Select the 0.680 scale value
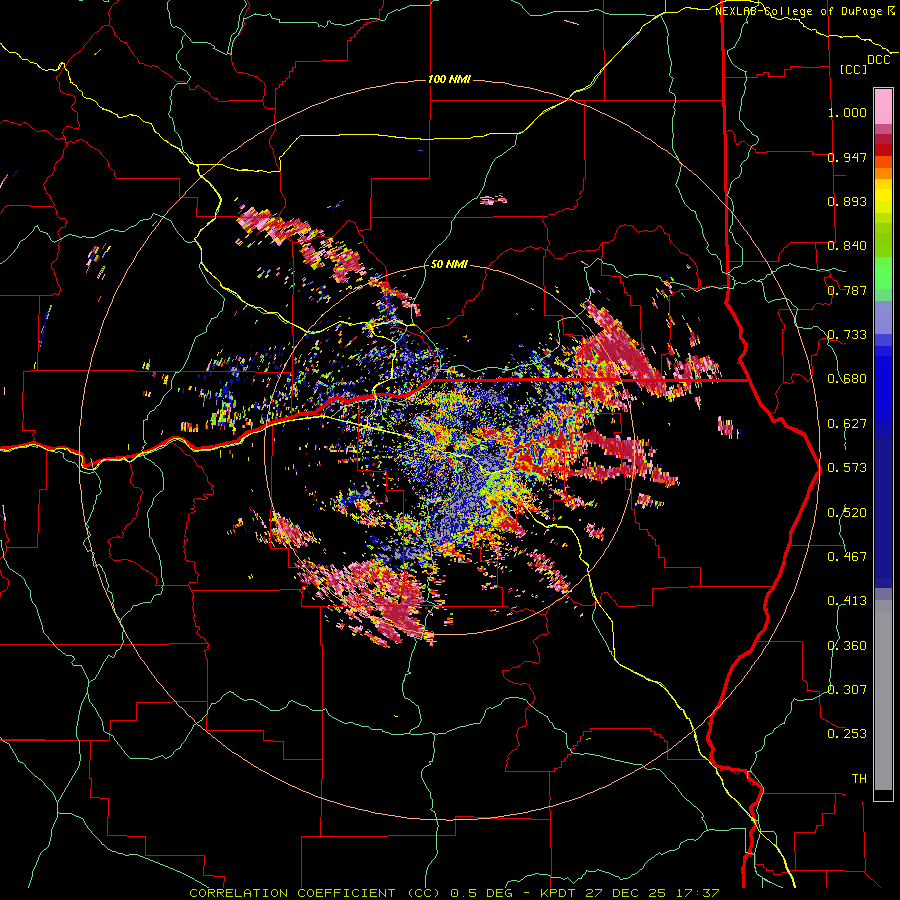 tap(847, 379)
